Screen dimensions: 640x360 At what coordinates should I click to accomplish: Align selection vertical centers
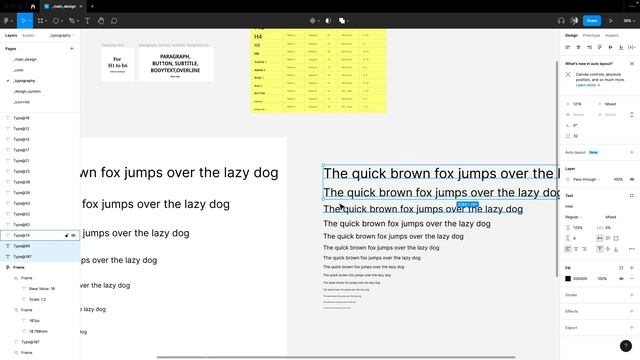point(610,47)
